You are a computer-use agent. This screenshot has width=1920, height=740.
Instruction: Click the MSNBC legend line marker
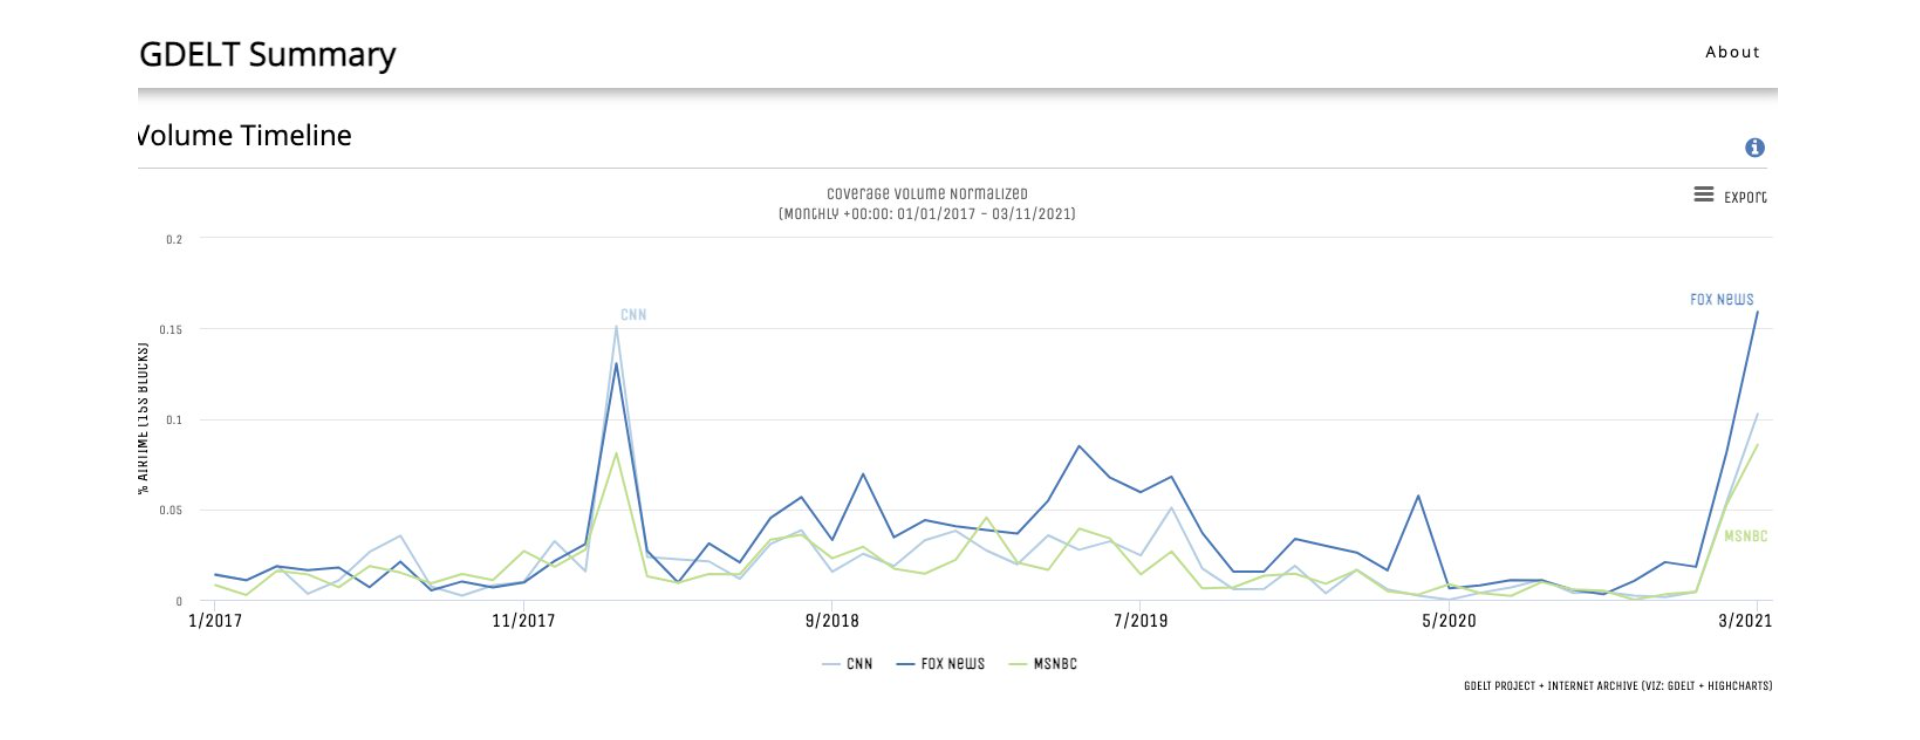click(1018, 664)
